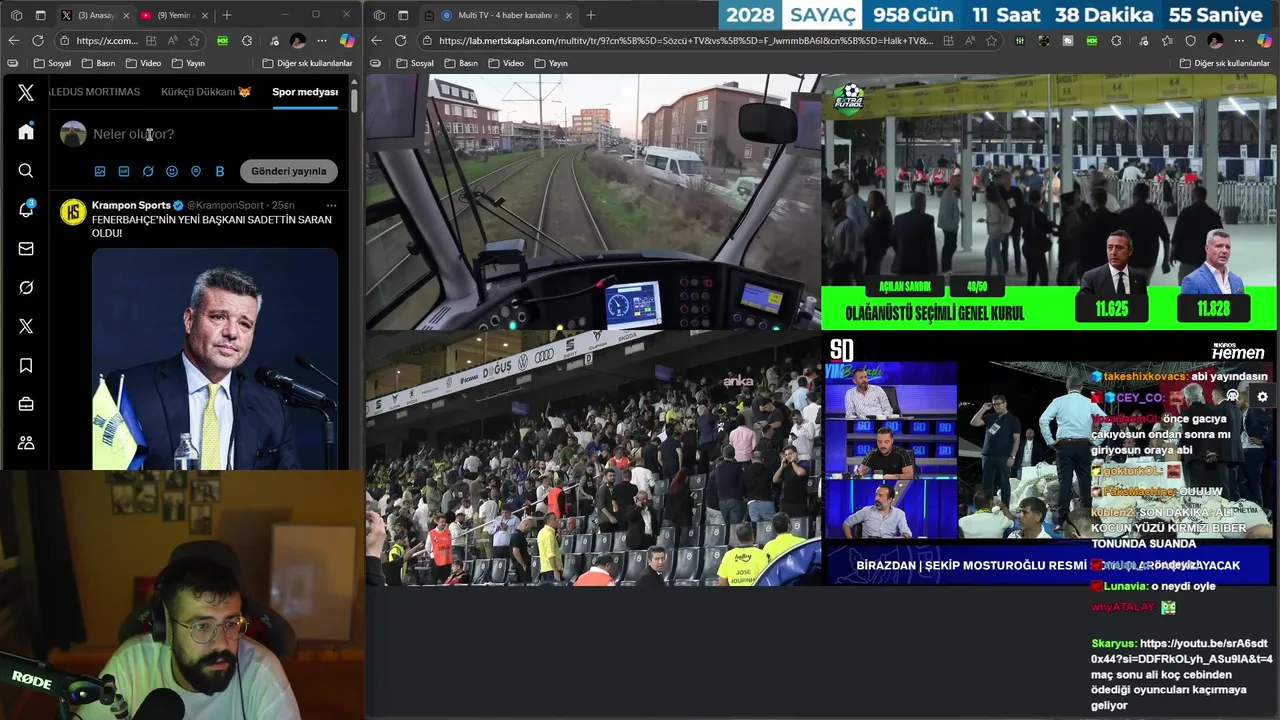1280x720 pixels.
Task: Open X notifications bell with 3 badge
Action: click(26, 209)
